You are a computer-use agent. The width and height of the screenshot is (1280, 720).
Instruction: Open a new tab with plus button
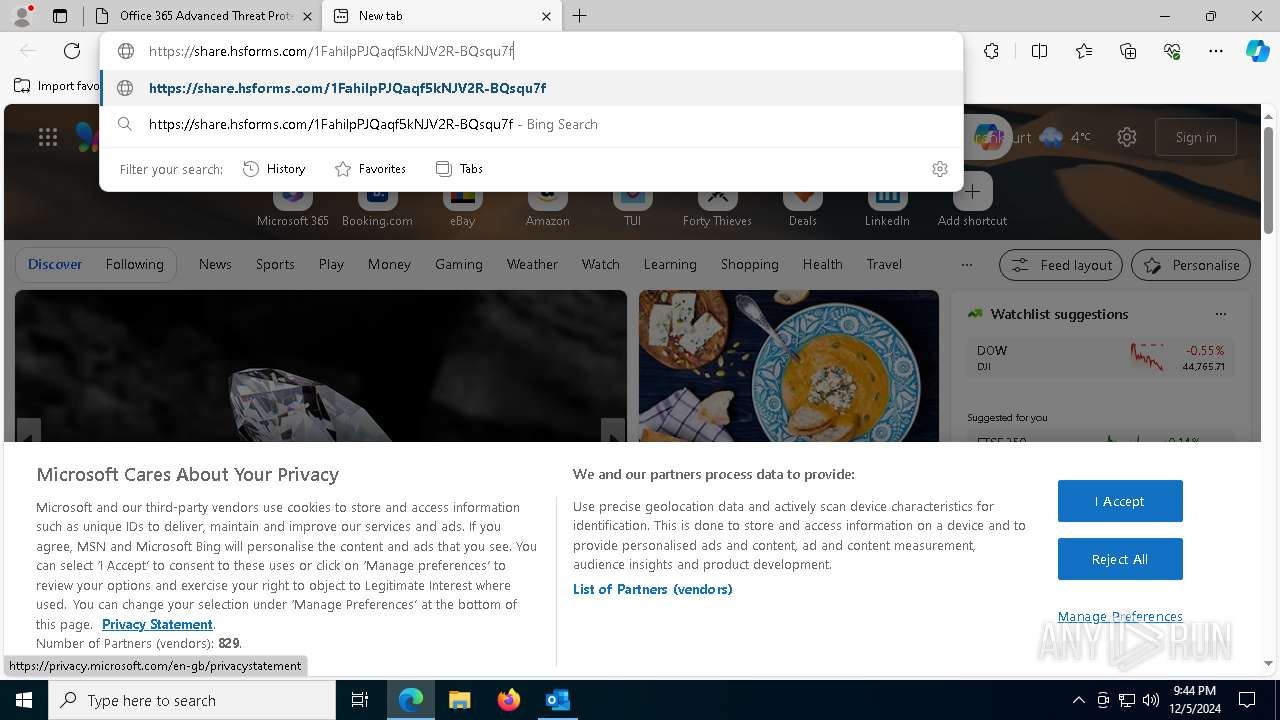[x=580, y=16]
